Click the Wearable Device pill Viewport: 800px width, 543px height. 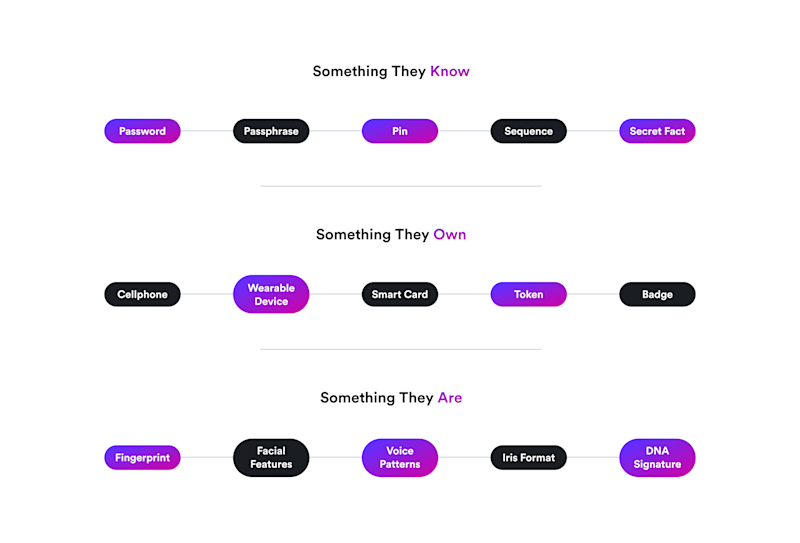pyautogui.click(x=271, y=294)
